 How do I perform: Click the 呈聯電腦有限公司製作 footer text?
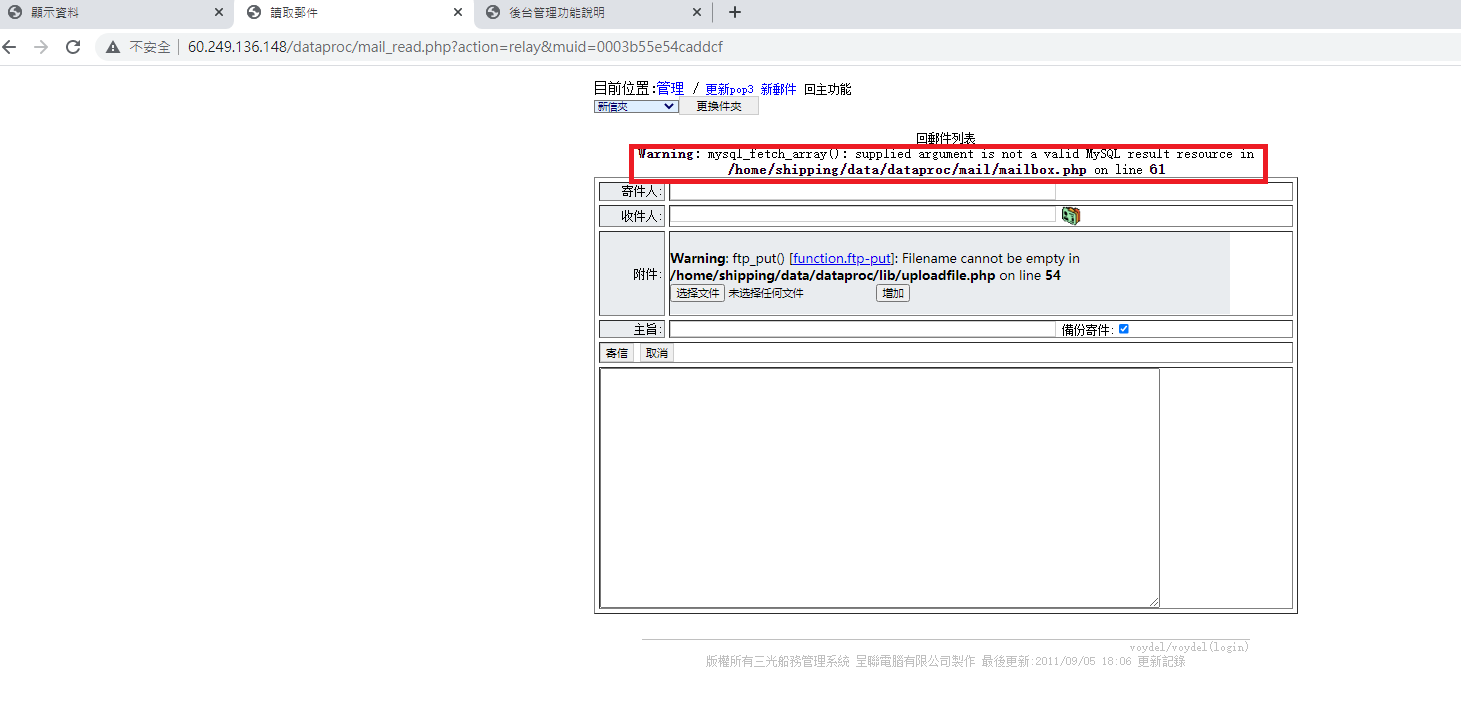pyautogui.click(x=915, y=661)
